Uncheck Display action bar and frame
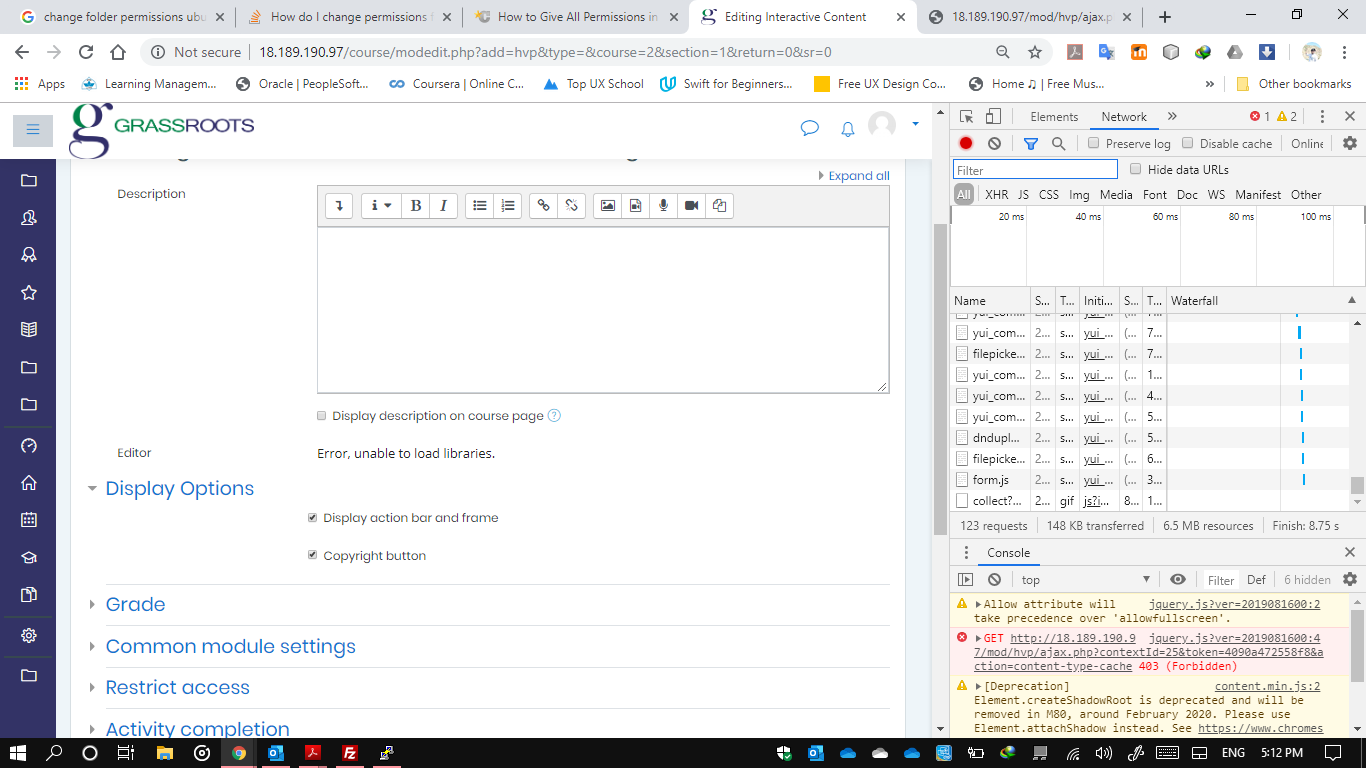Viewport: 1366px width, 768px height. (x=313, y=518)
